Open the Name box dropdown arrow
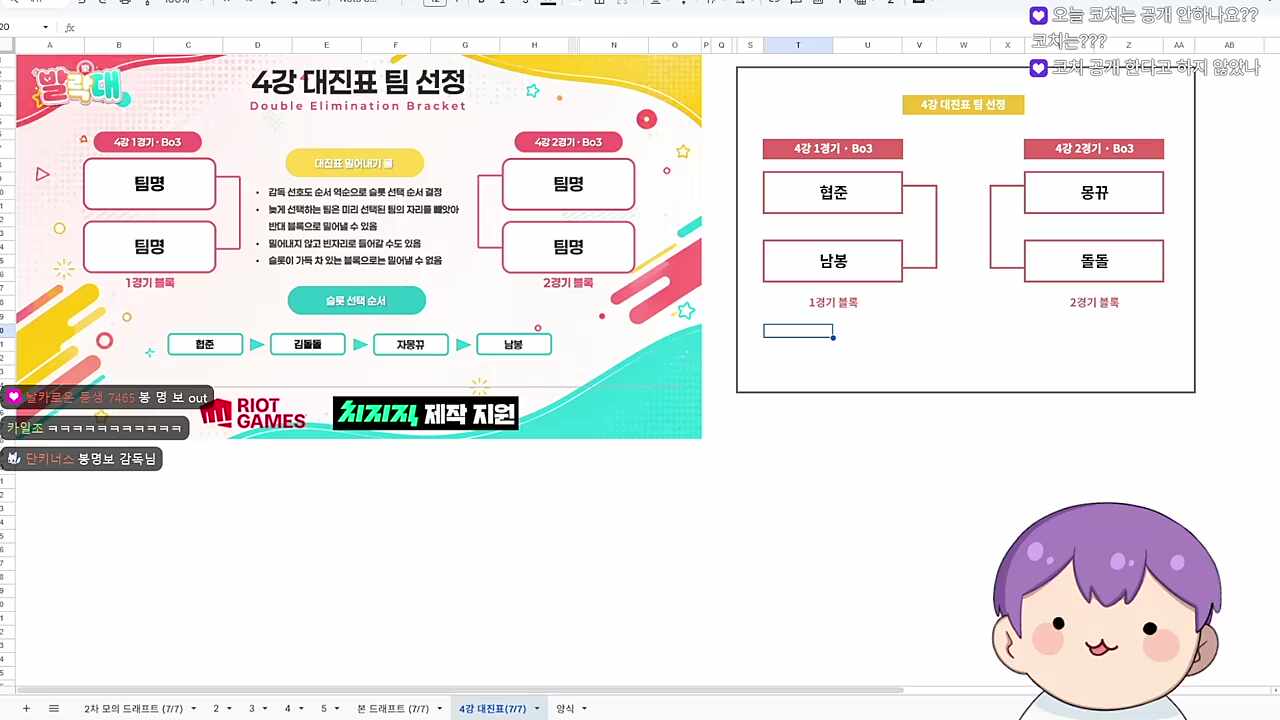Image resolution: width=1280 pixels, height=720 pixels. click(x=46, y=27)
